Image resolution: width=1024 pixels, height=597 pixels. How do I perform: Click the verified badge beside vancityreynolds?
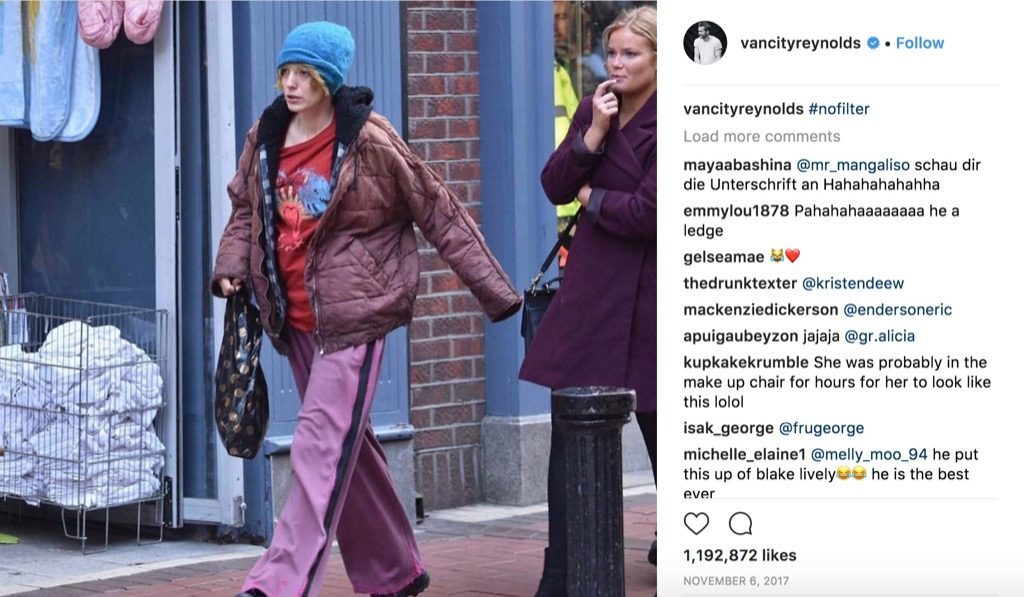(872, 43)
